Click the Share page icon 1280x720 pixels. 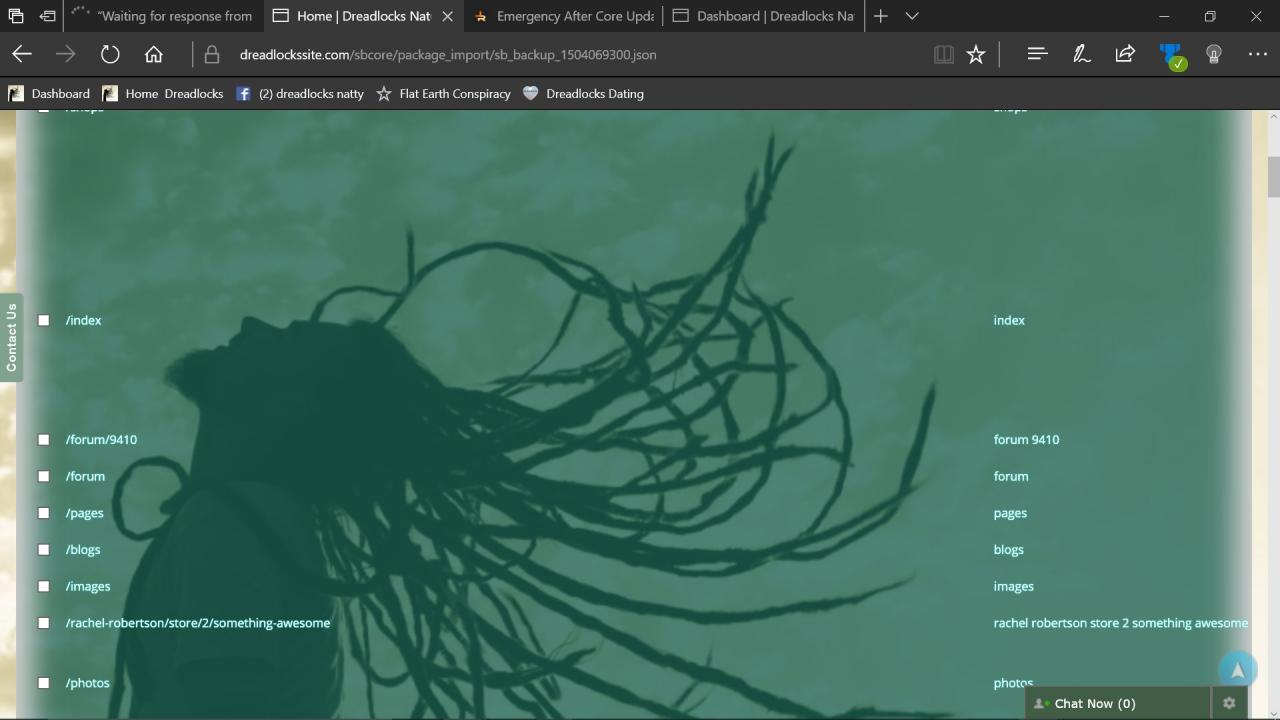pyautogui.click(x=1125, y=55)
